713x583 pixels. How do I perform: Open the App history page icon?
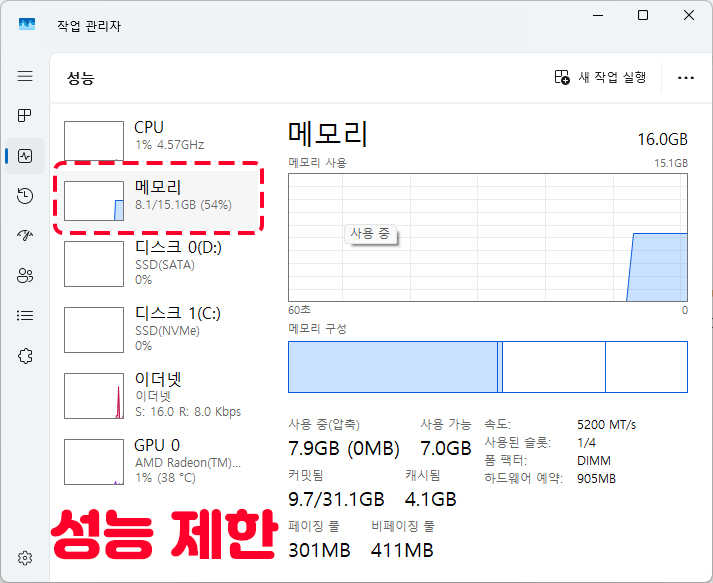point(25,196)
